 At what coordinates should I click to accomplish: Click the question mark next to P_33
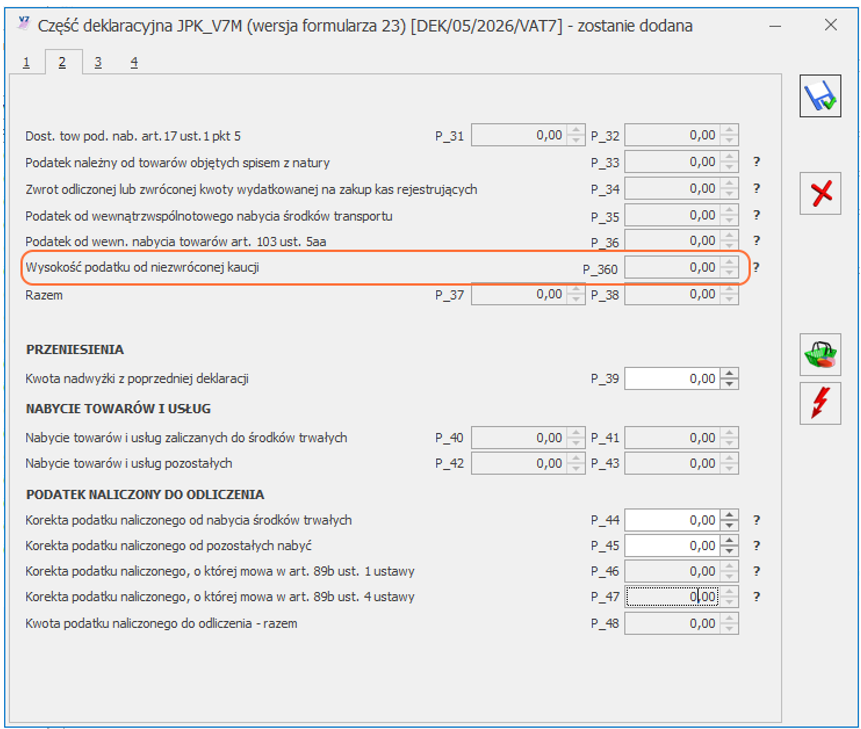757,162
